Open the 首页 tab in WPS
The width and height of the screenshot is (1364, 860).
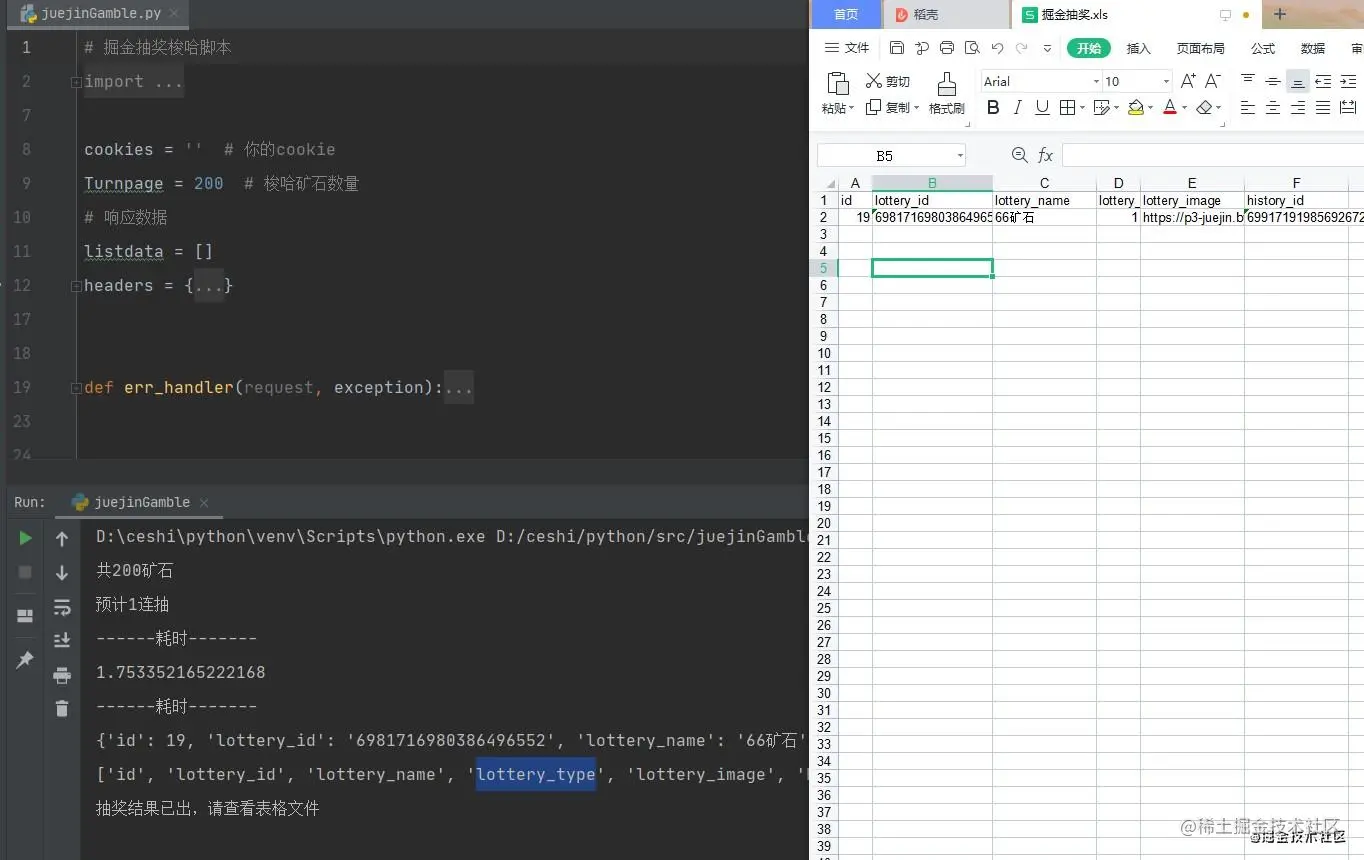click(846, 15)
